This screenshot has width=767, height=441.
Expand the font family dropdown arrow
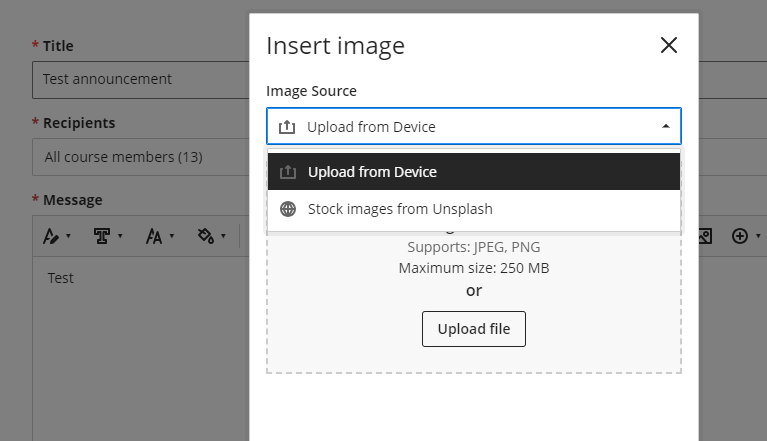click(120, 237)
